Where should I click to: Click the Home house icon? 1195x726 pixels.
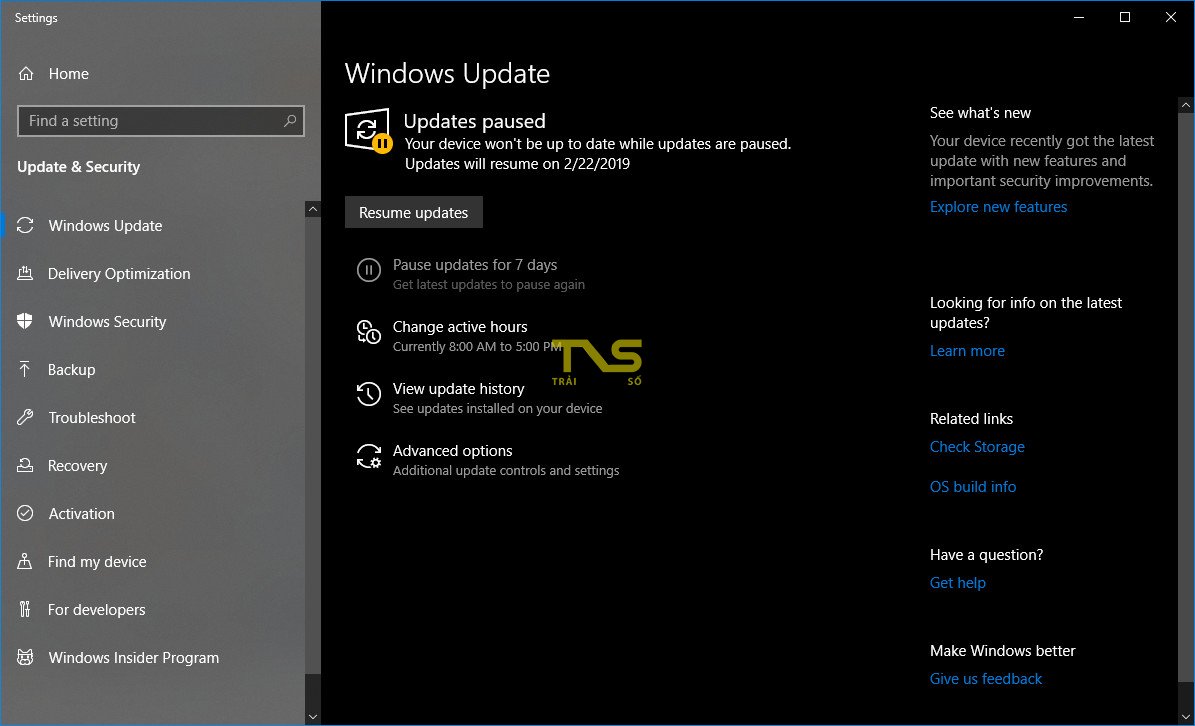click(26, 74)
